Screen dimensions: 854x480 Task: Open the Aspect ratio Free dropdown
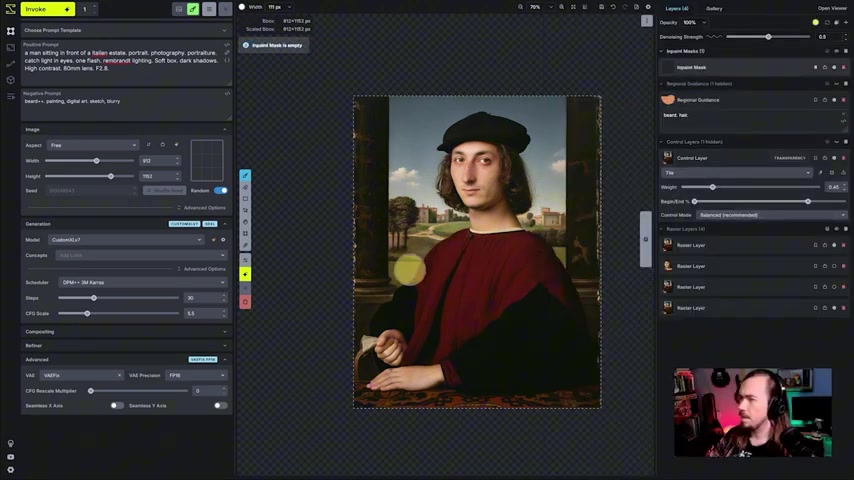93,145
